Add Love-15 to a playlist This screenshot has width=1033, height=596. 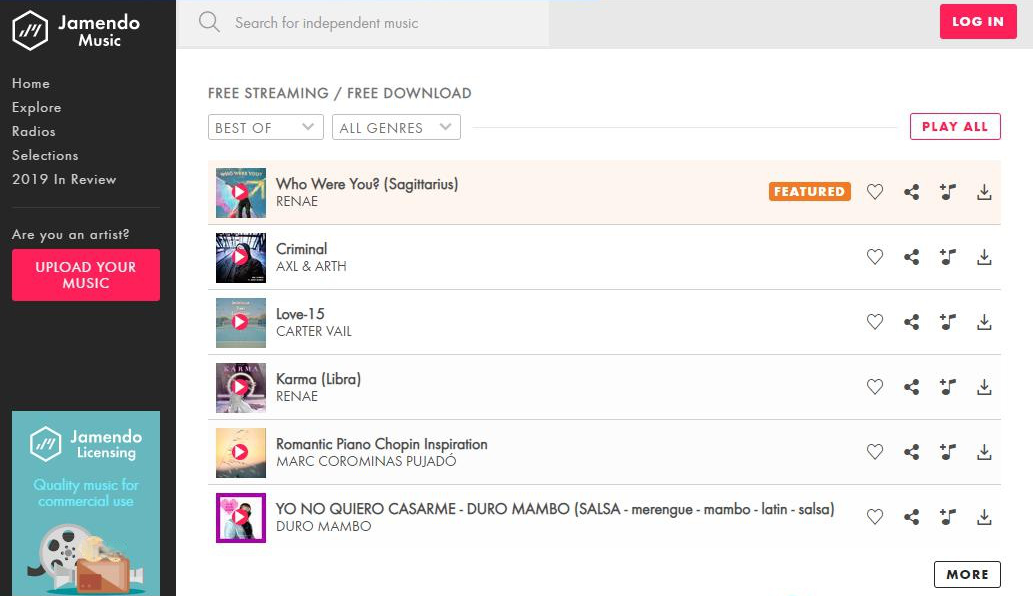pos(948,322)
